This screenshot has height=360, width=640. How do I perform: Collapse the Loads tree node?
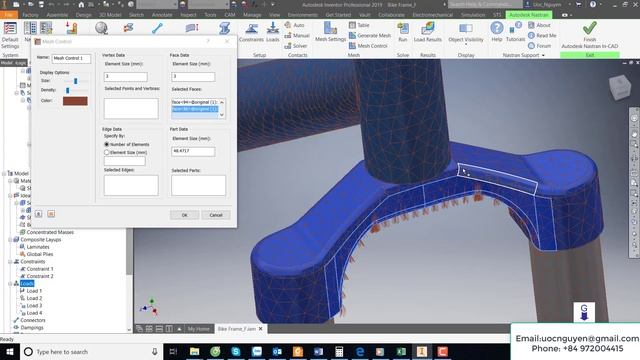(x=10, y=284)
